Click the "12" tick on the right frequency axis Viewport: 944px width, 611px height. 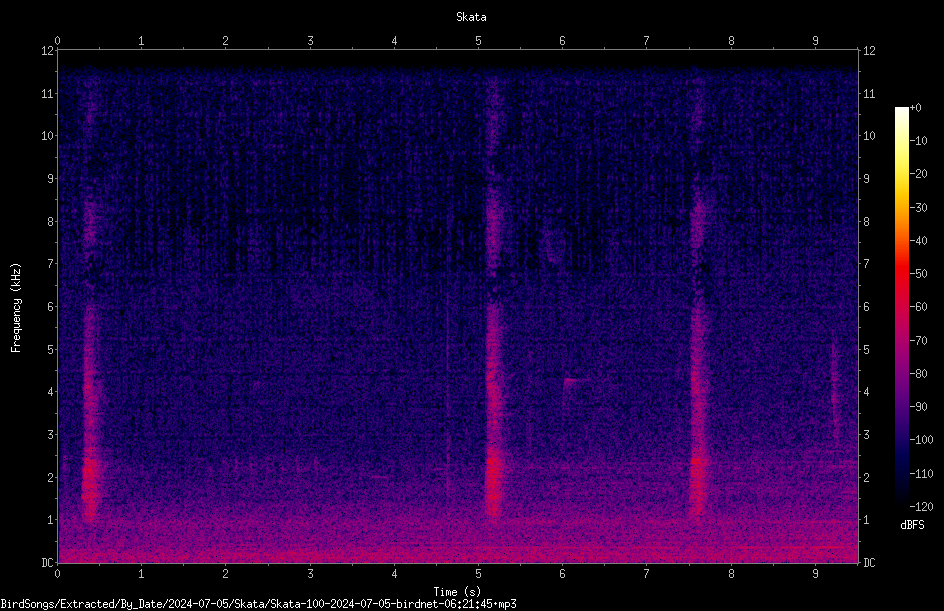coord(869,51)
